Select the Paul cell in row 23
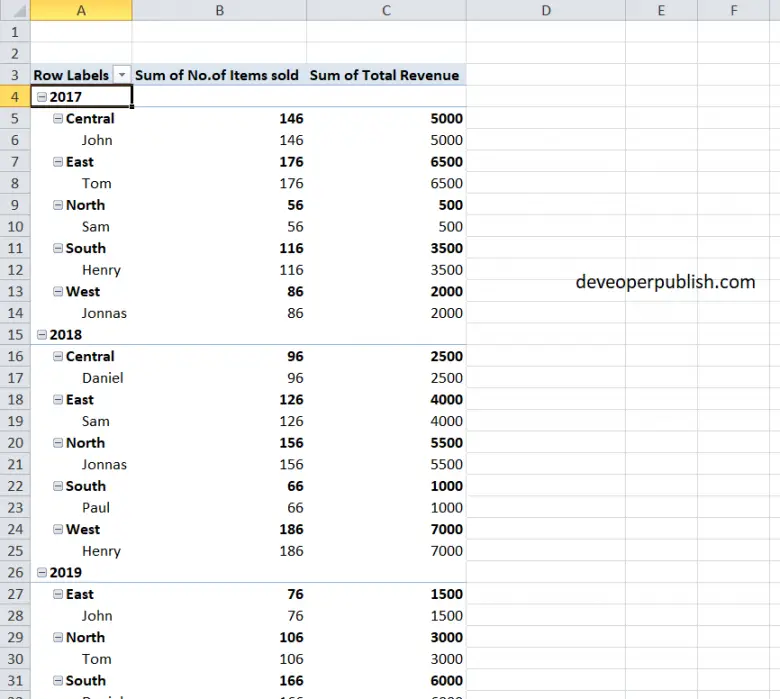 96,508
